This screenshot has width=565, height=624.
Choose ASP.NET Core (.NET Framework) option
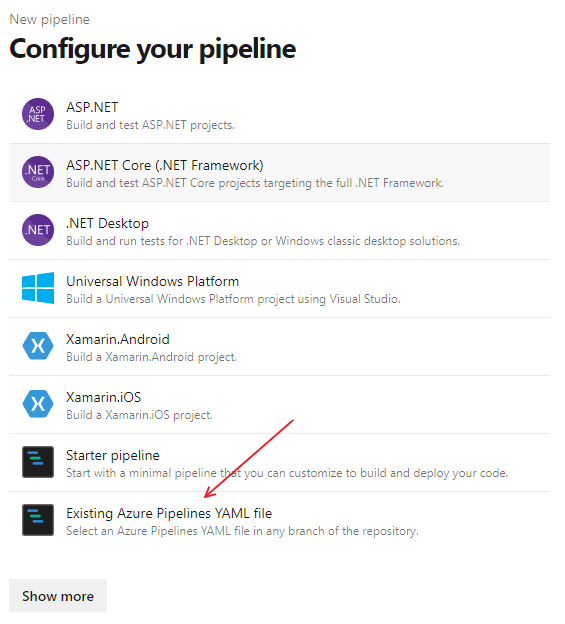(x=165, y=165)
